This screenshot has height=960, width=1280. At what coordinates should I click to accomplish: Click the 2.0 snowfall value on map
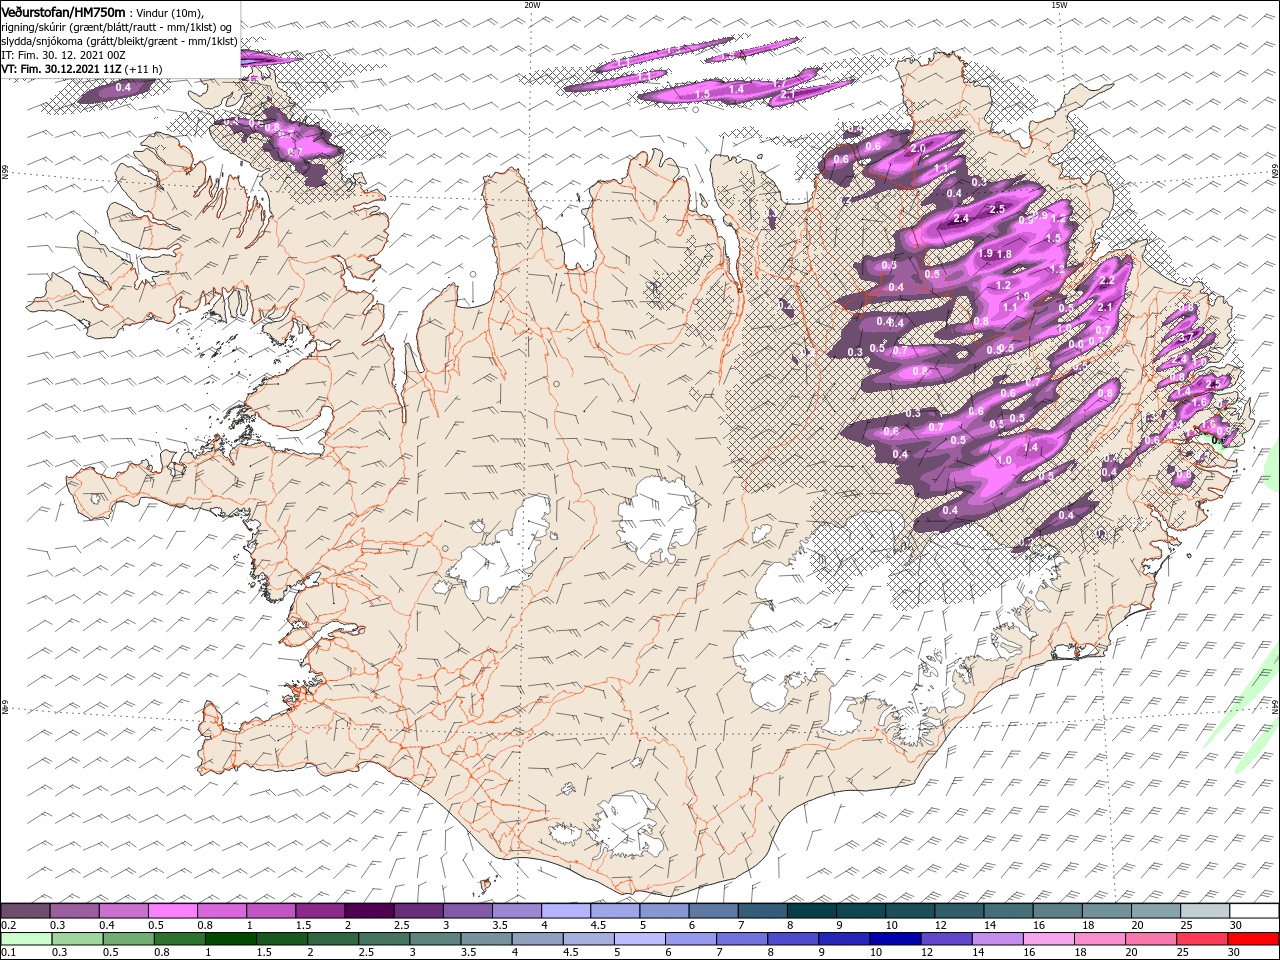(x=918, y=147)
